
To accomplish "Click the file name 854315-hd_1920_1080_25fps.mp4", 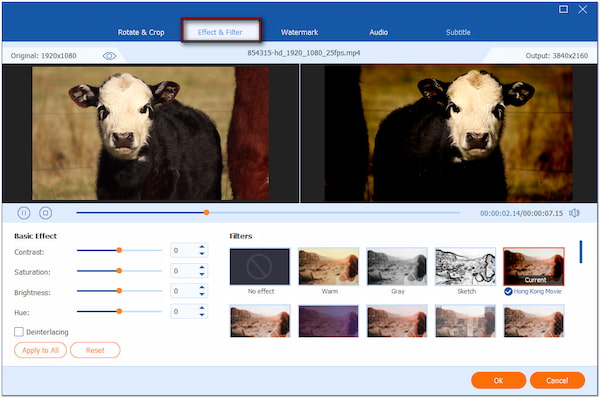I will click(x=303, y=53).
